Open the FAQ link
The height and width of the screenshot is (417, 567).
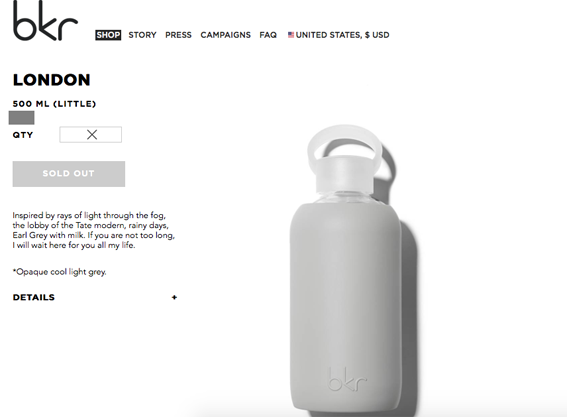[x=268, y=35]
